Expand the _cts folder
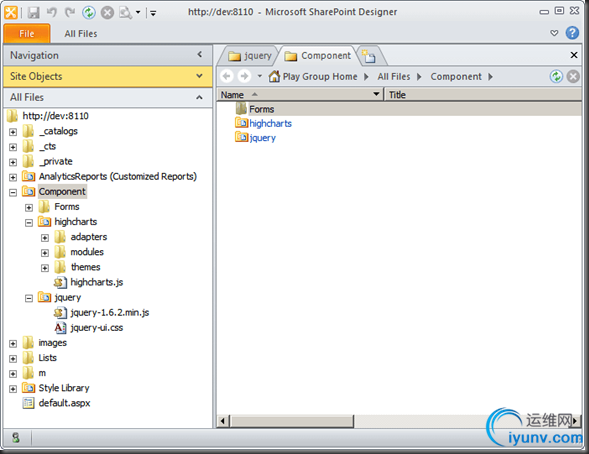589x454 pixels. 13,147
